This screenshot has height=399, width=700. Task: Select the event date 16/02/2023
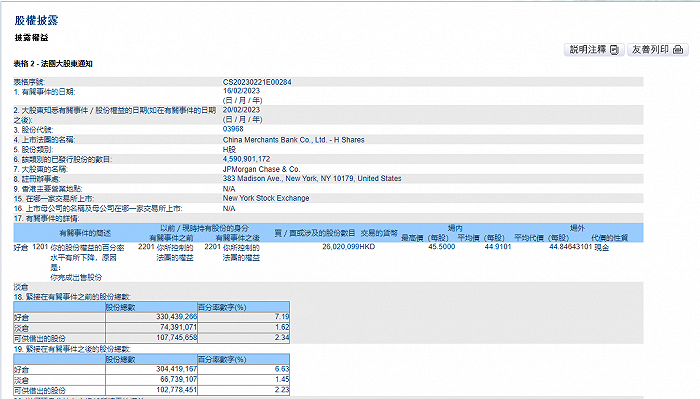tap(241, 91)
